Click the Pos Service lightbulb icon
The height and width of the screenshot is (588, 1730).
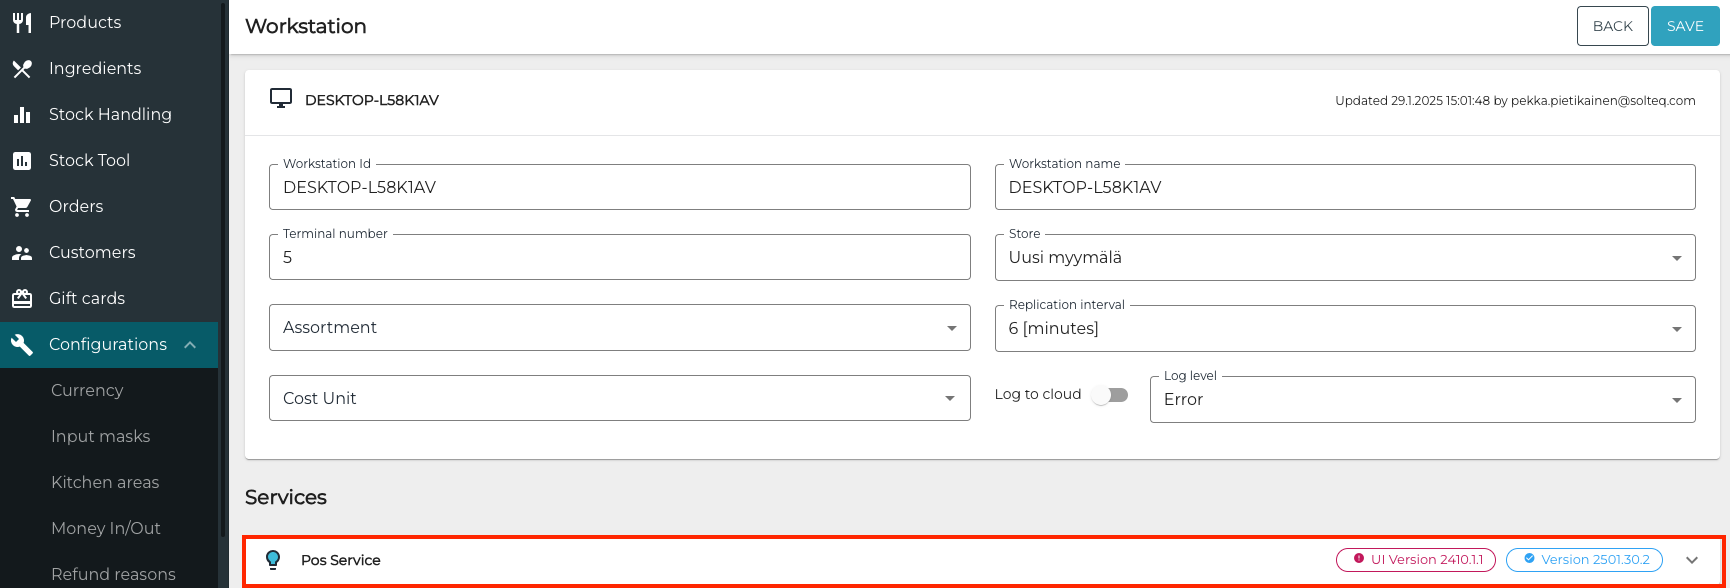point(273,560)
